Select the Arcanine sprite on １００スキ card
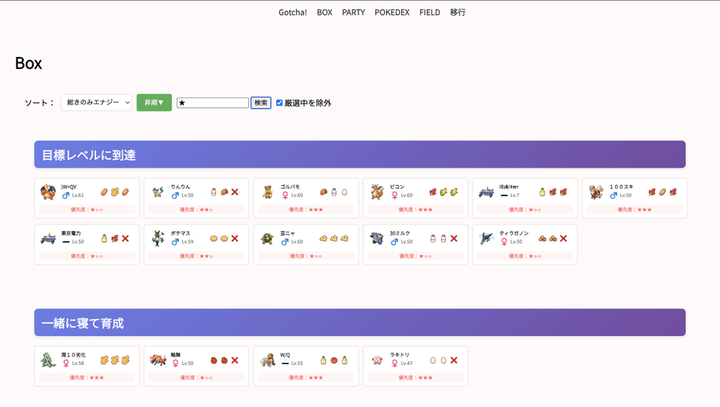720x407 pixels. [596, 192]
